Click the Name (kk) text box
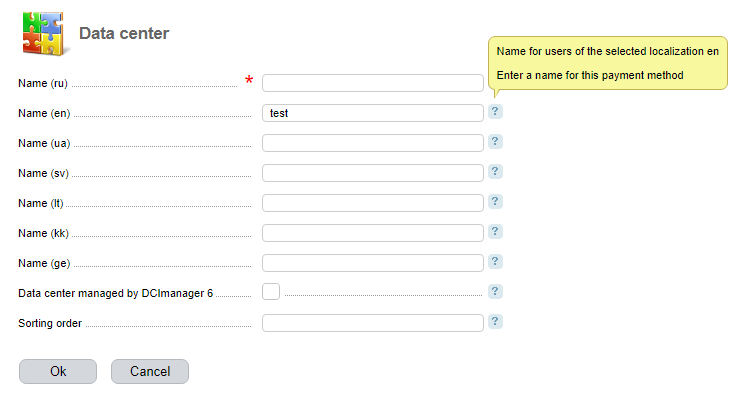The height and width of the screenshot is (403, 747). (x=372, y=233)
